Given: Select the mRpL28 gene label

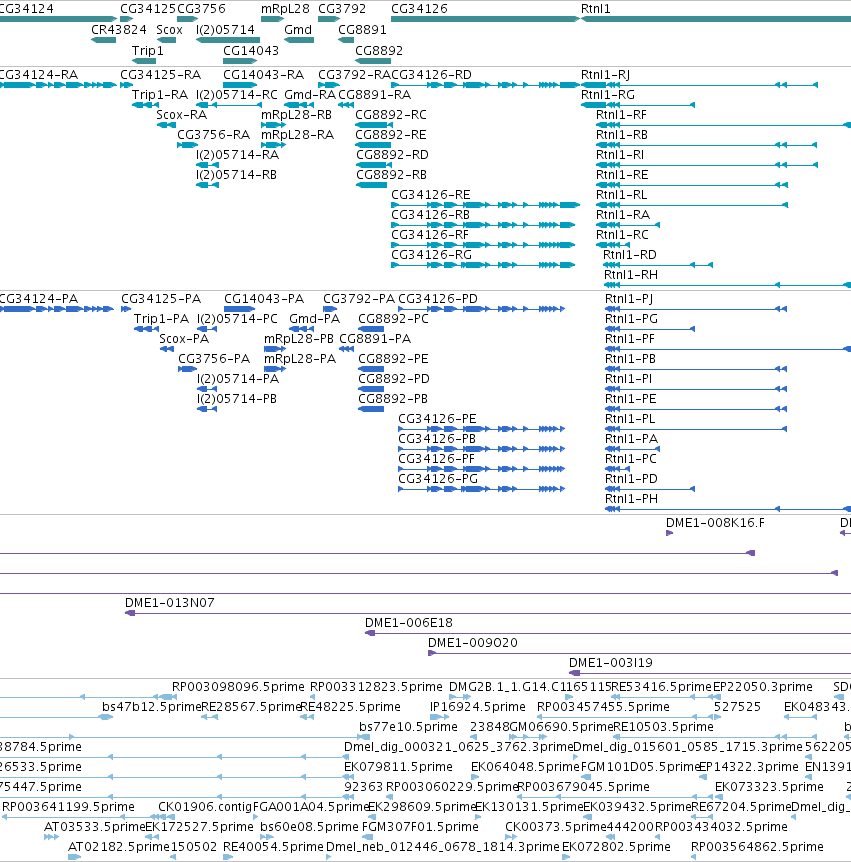Looking at the screenshot, I should pyautogui.click(x=285, y=9).
